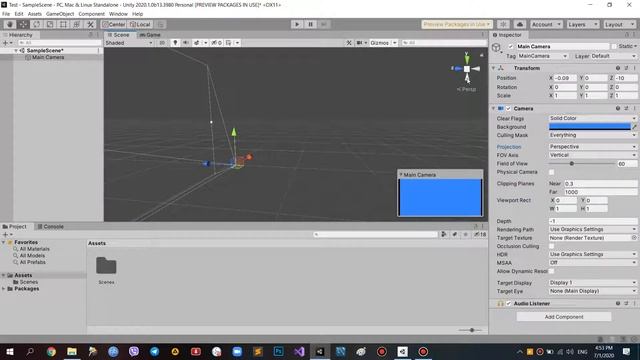Select All Materials favorite
640x360 pixels.
point(35,249)
